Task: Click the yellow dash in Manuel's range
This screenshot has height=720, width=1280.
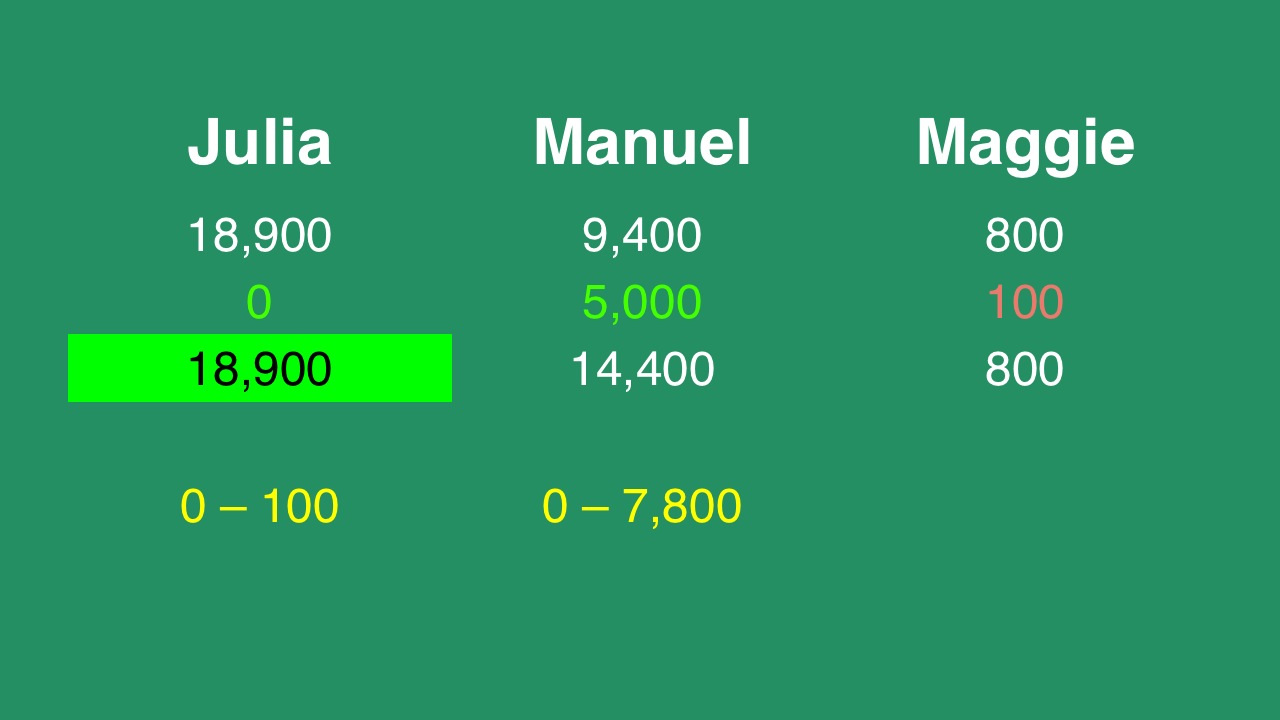Action: [x=595, y=508]
